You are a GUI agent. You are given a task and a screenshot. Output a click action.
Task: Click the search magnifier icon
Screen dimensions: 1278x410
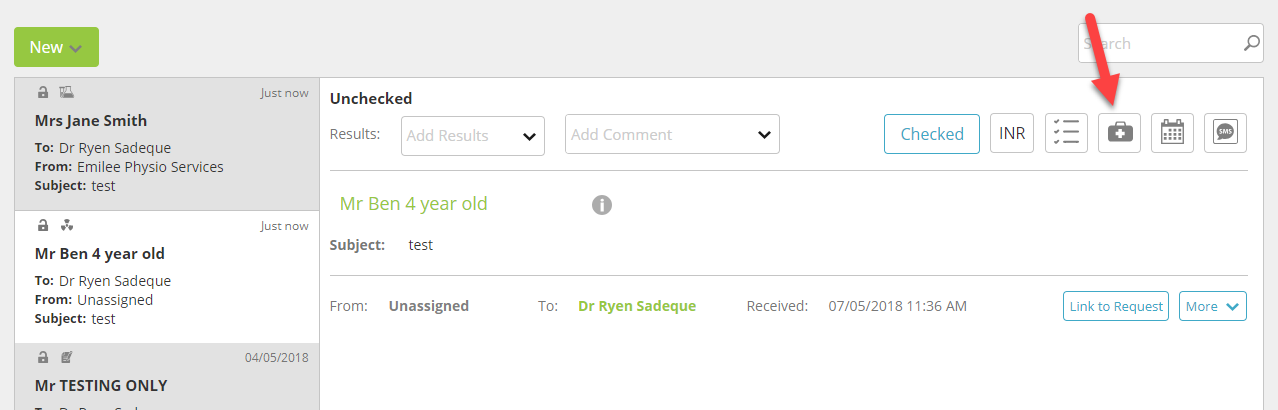click(x=1252, y=43)
